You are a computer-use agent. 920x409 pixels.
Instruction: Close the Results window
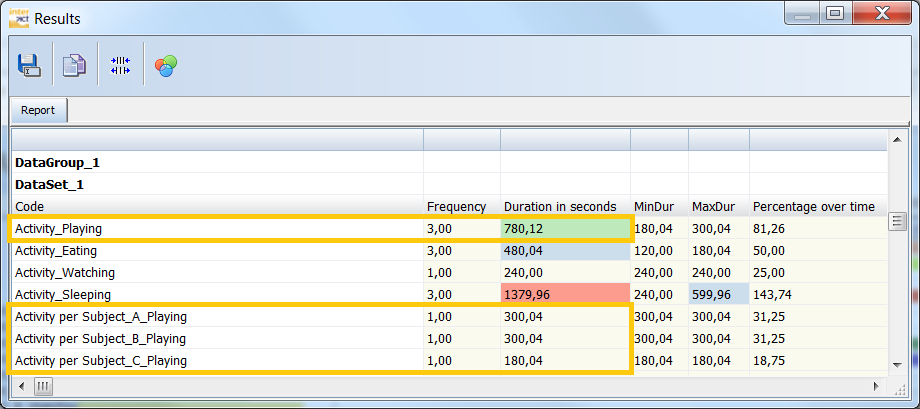(881, 14)
